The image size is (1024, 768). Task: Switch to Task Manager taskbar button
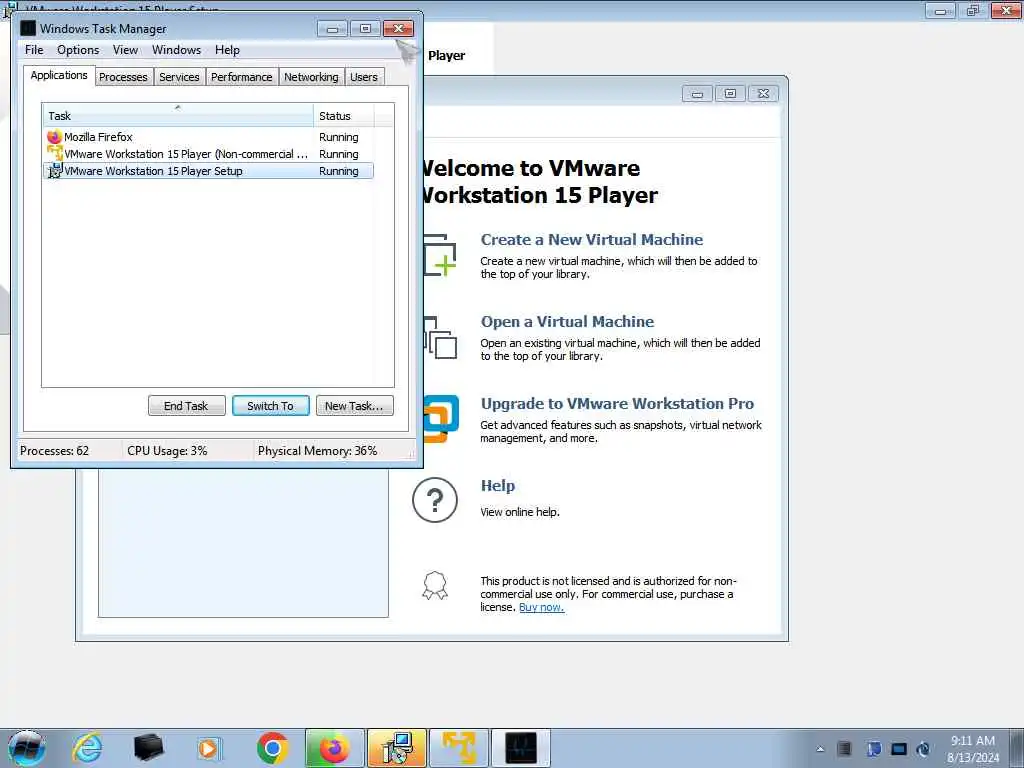(520, 748)
